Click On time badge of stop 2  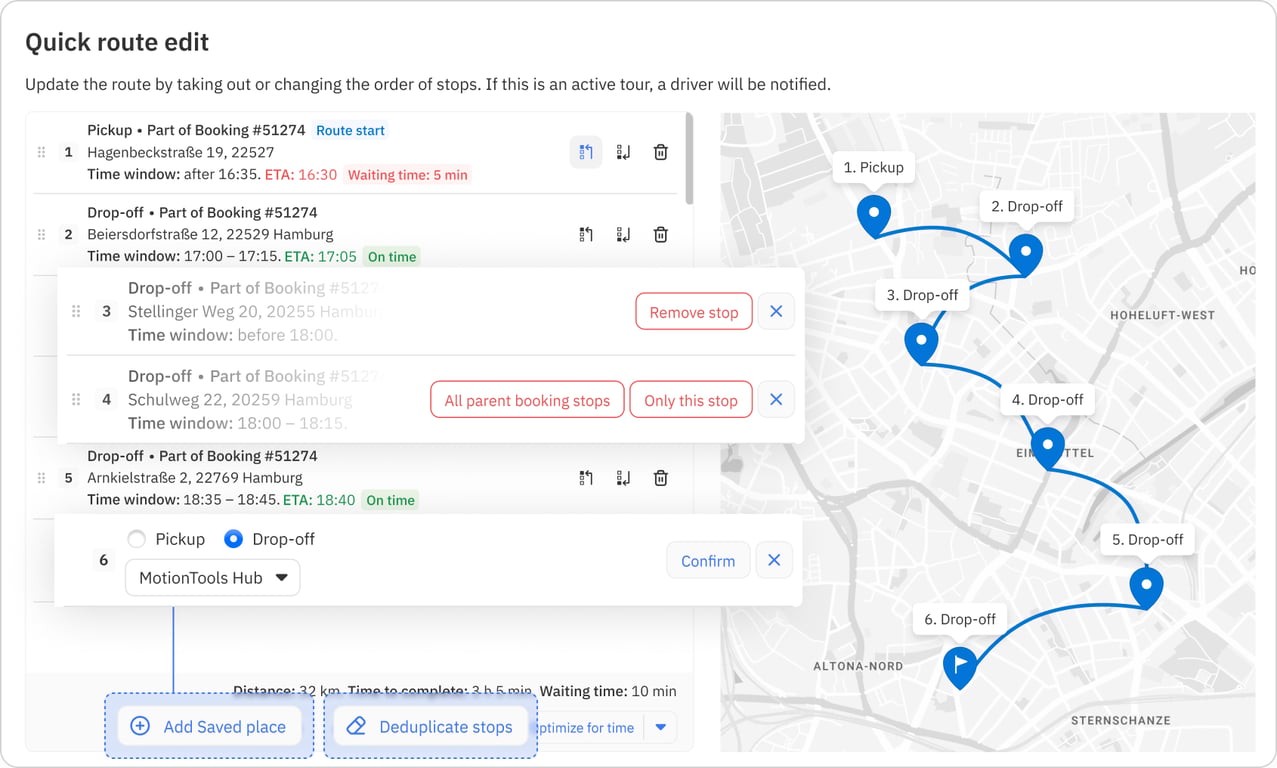click(391, 257)
